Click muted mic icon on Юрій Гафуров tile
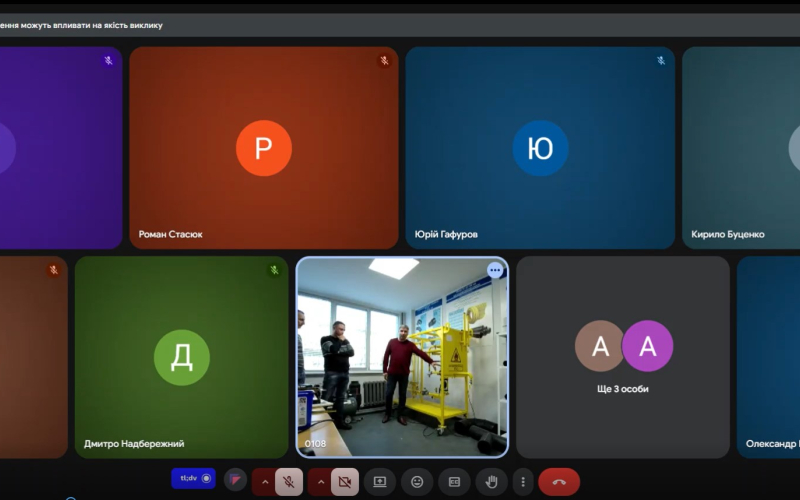Screen dimensions: 800x500 tap(661, 61)
